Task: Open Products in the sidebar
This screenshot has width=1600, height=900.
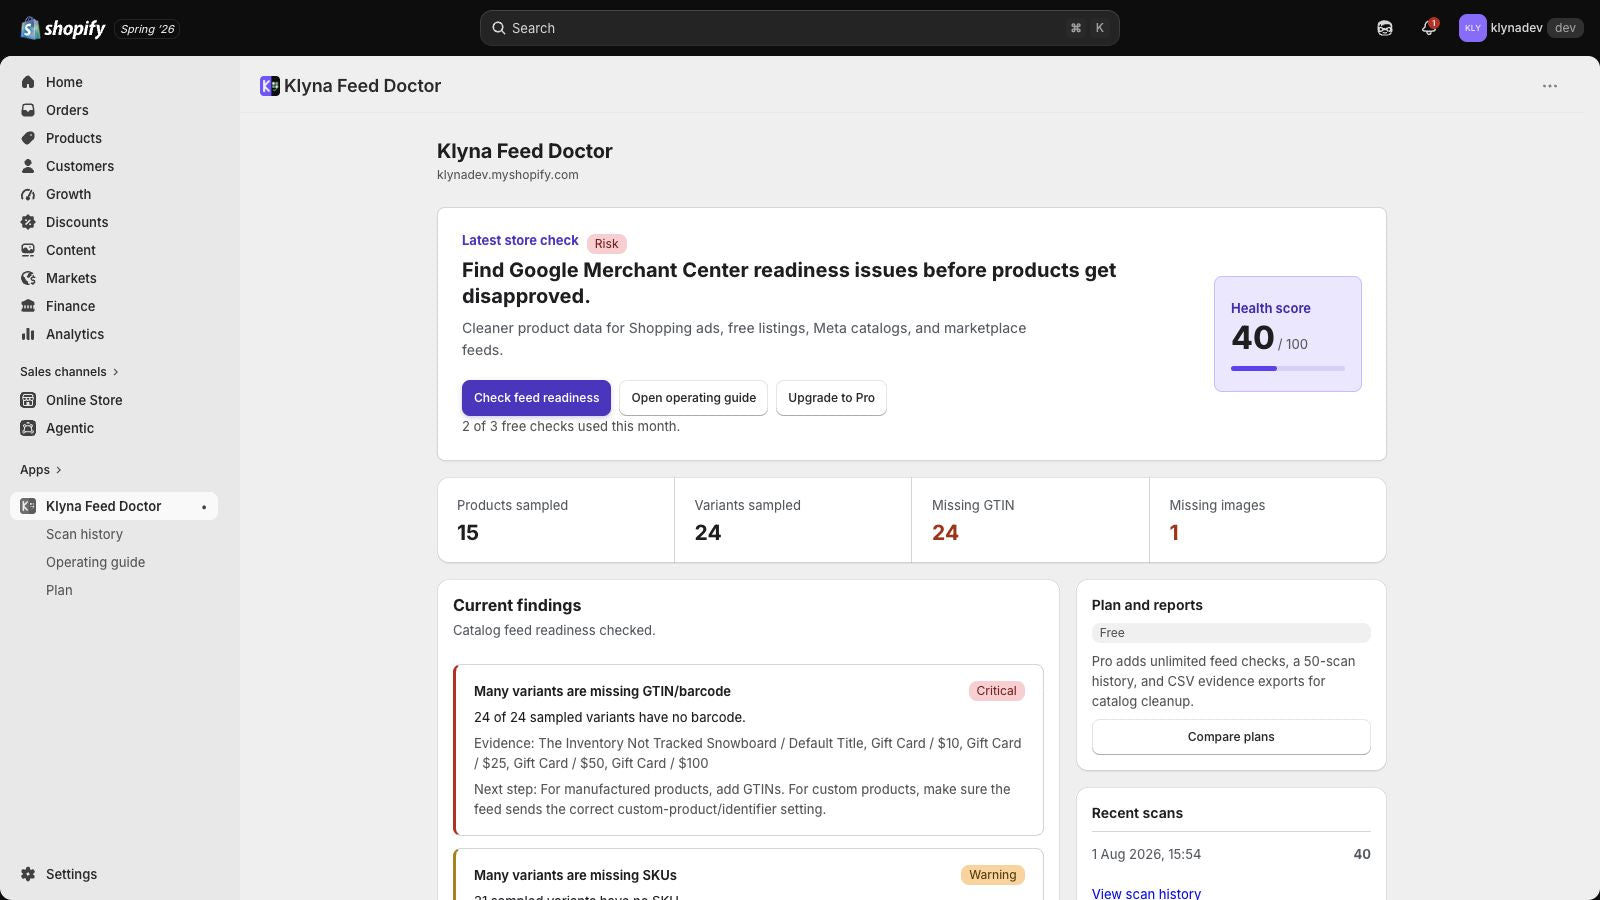Action: (74, 138)
